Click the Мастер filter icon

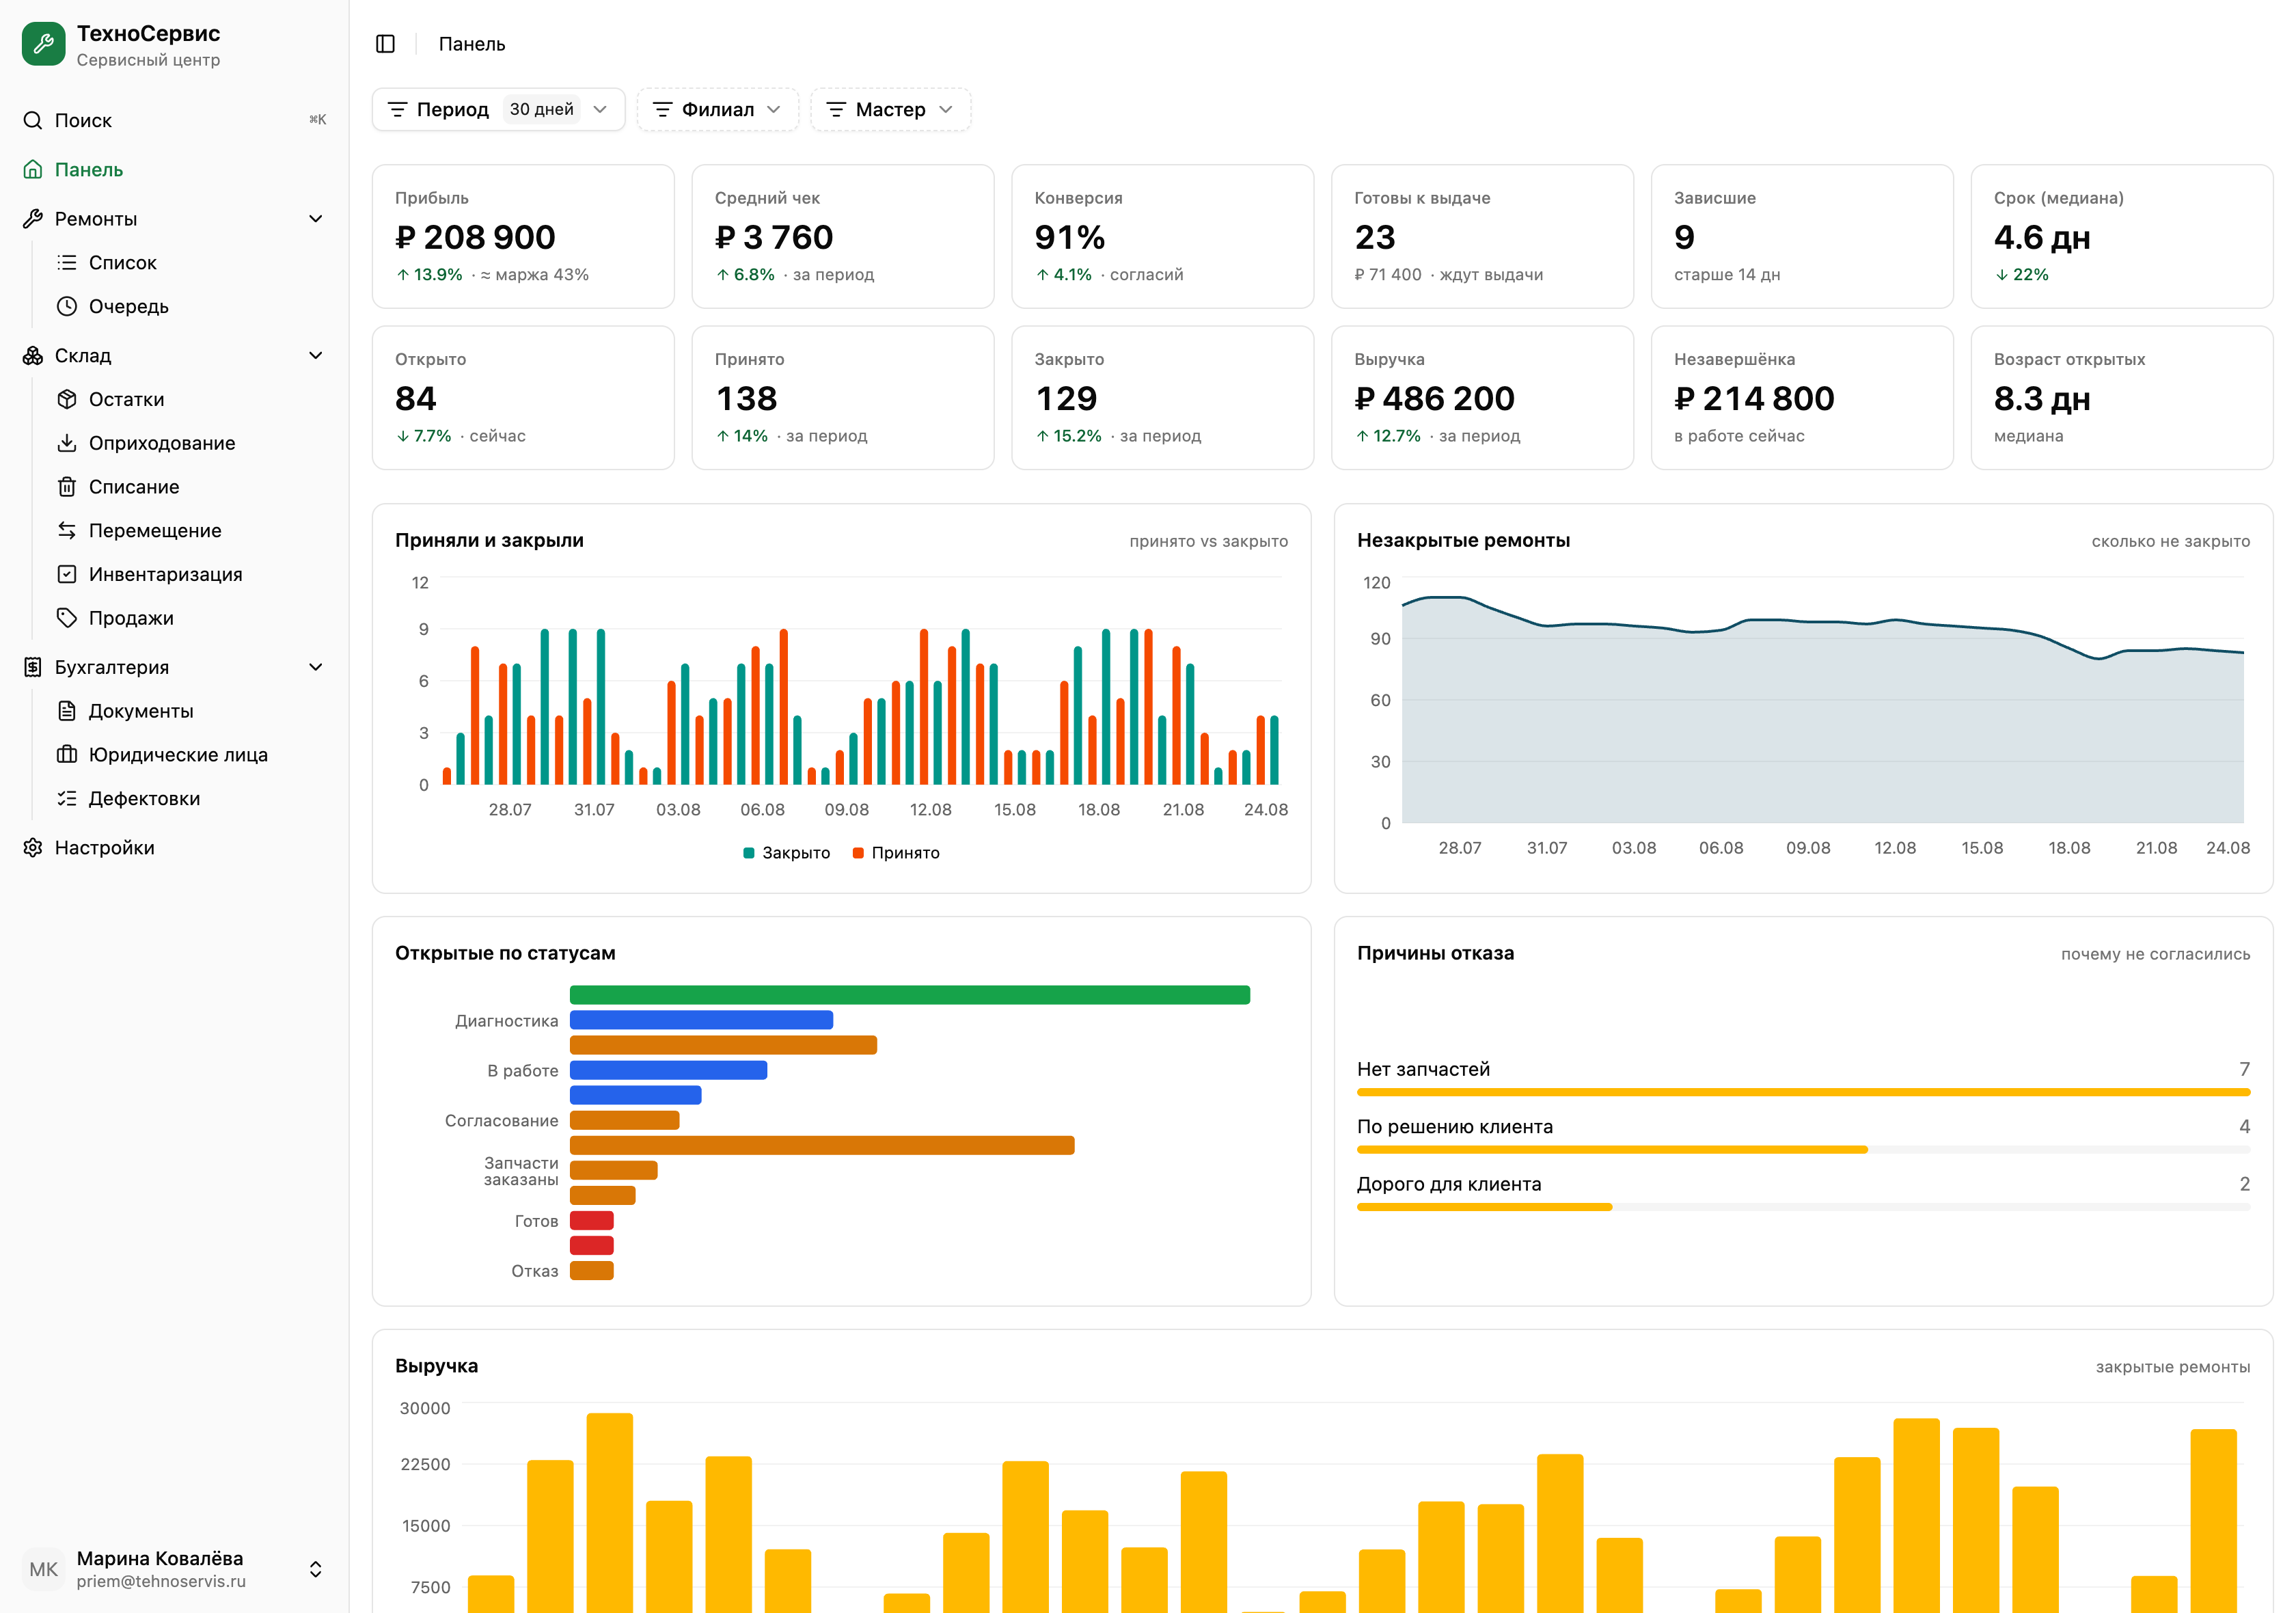click(836, 109)
